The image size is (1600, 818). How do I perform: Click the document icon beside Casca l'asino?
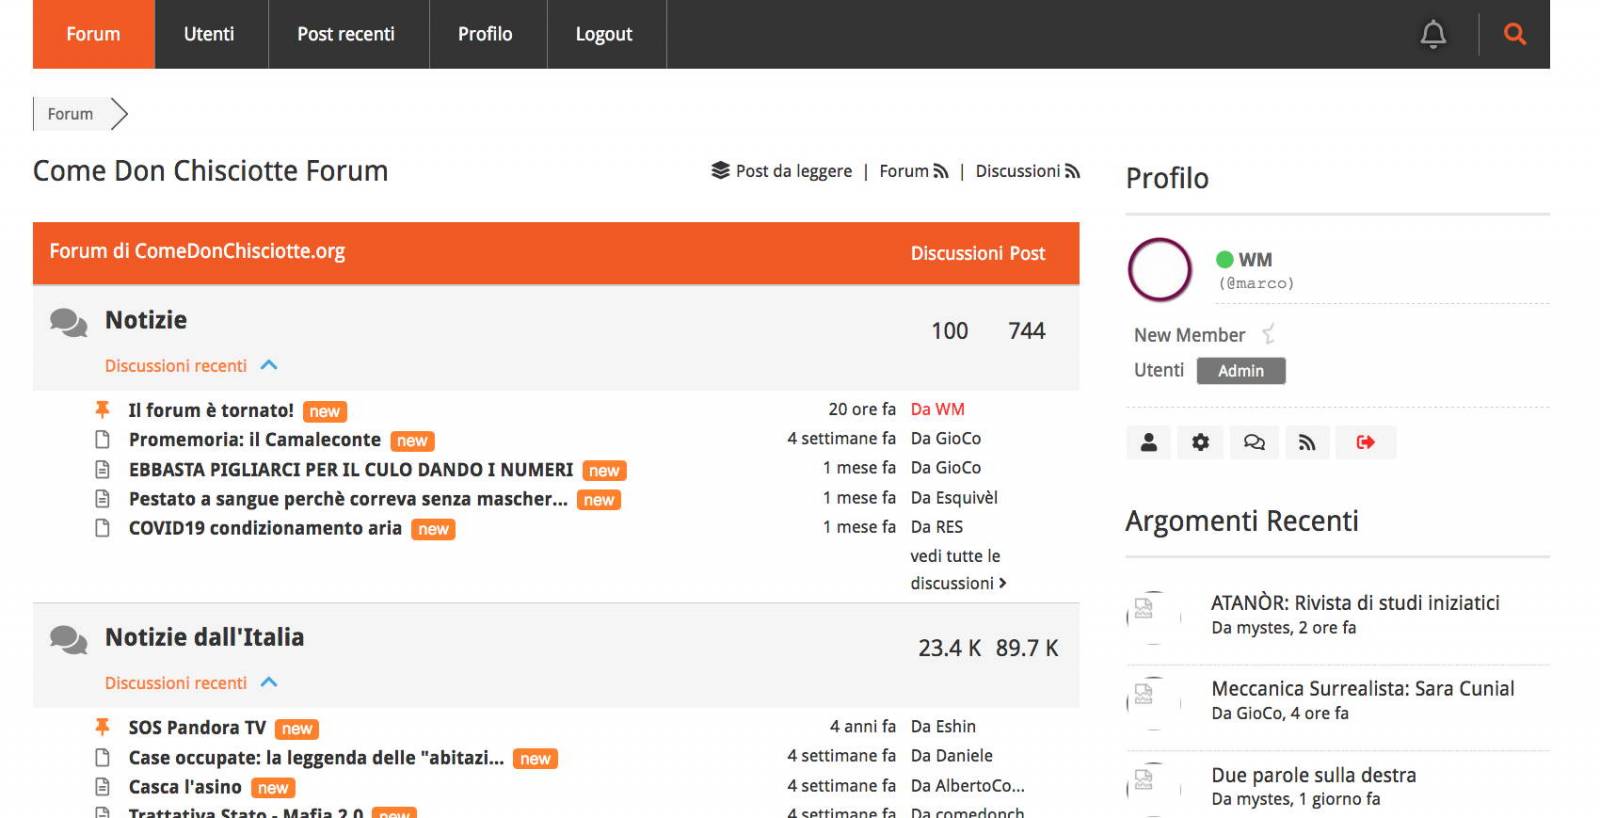(102, 786)
